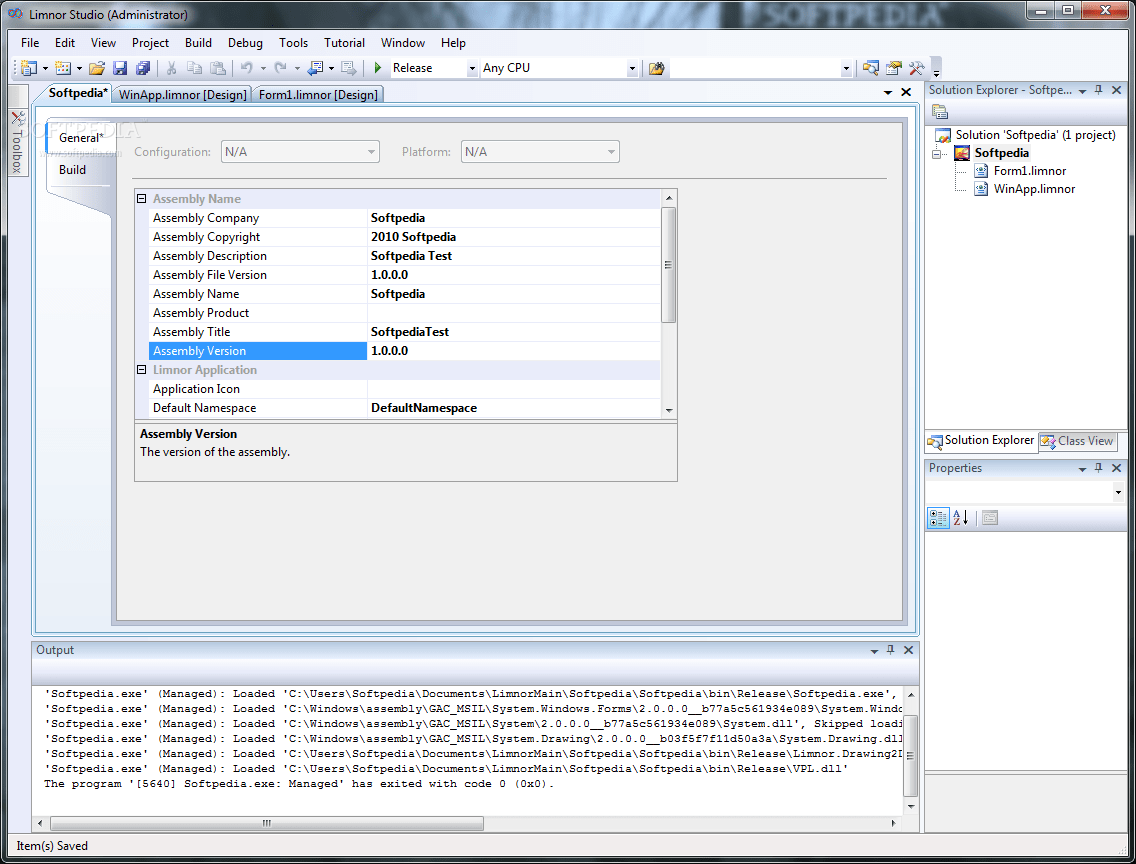Screen dimensions: 1136x864
Task: Pin the Output panel
Action: (891, 650)
